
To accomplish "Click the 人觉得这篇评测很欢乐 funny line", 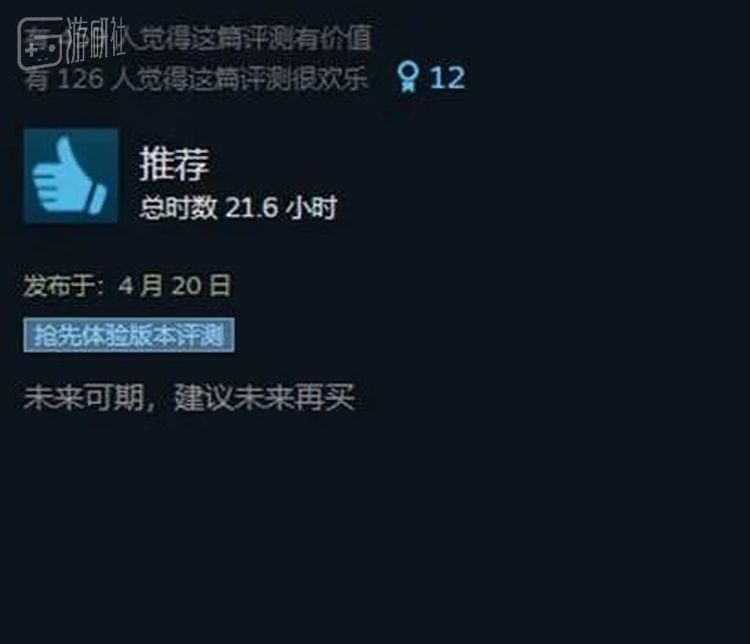I will pos(240,78).
